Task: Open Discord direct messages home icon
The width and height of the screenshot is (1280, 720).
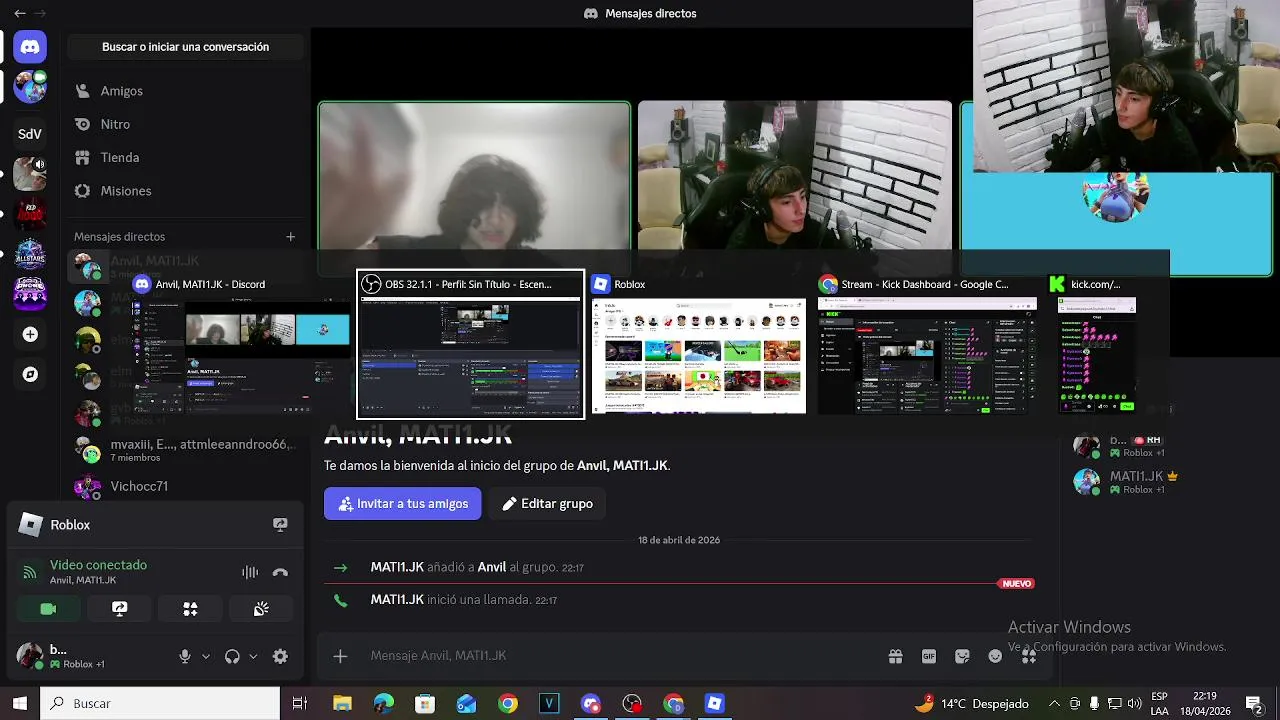Action: tap(30, 47)
